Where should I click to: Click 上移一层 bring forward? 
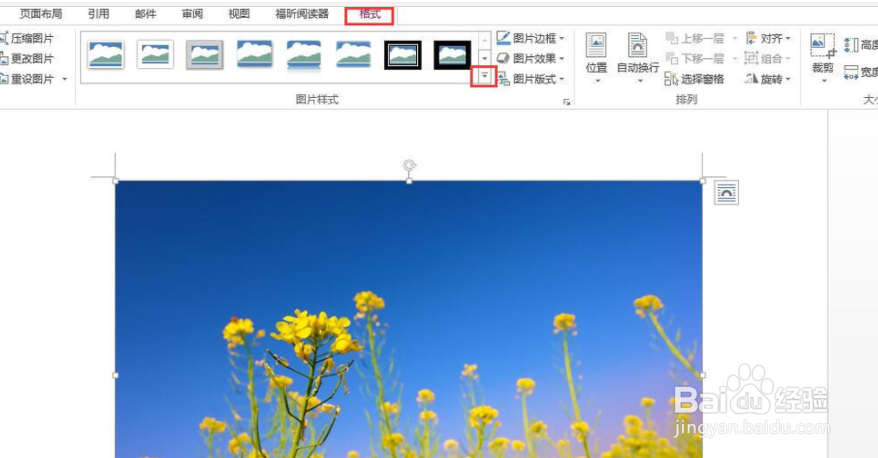click(695, 38)
